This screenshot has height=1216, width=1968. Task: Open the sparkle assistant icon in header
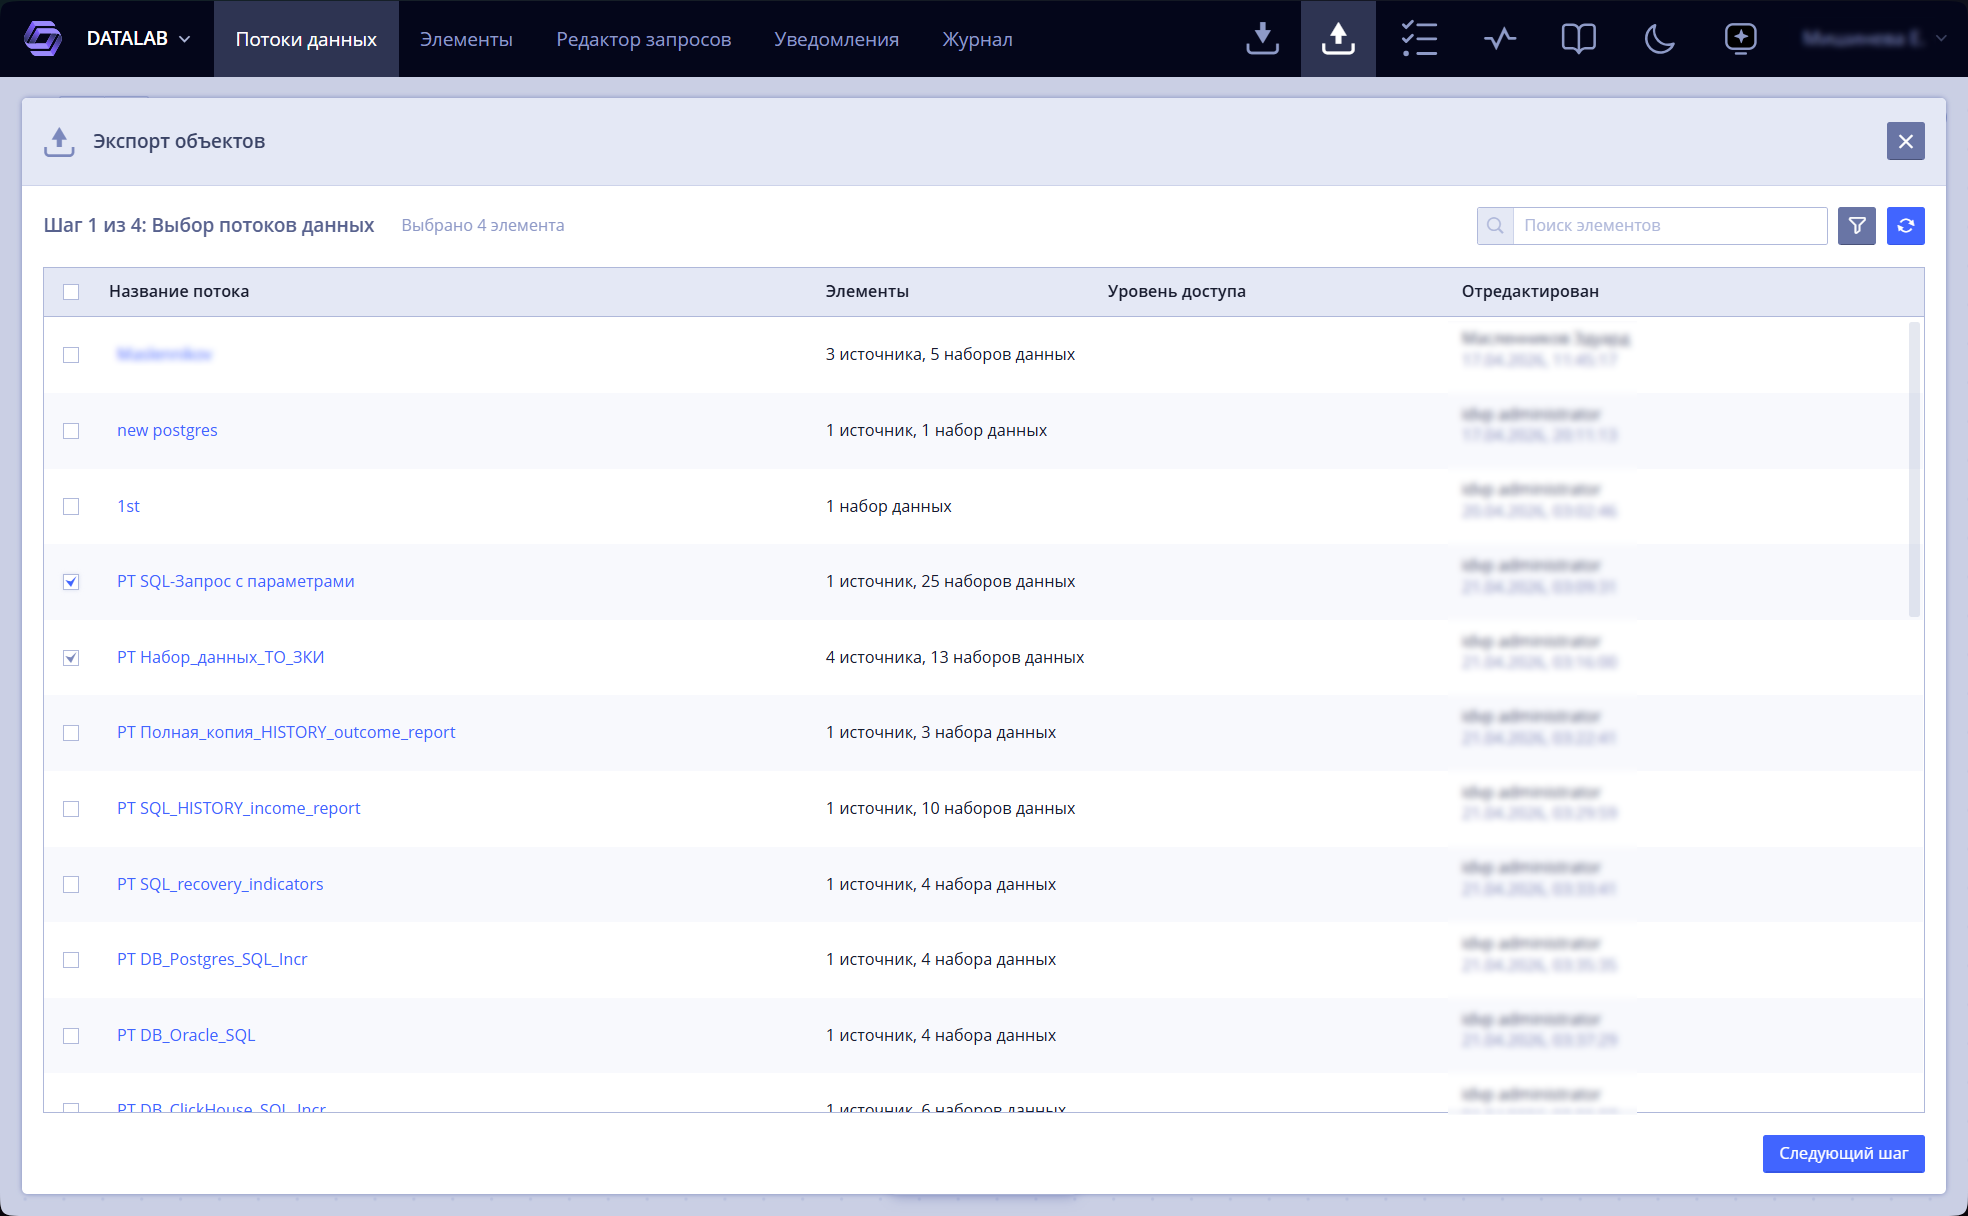1741,39
